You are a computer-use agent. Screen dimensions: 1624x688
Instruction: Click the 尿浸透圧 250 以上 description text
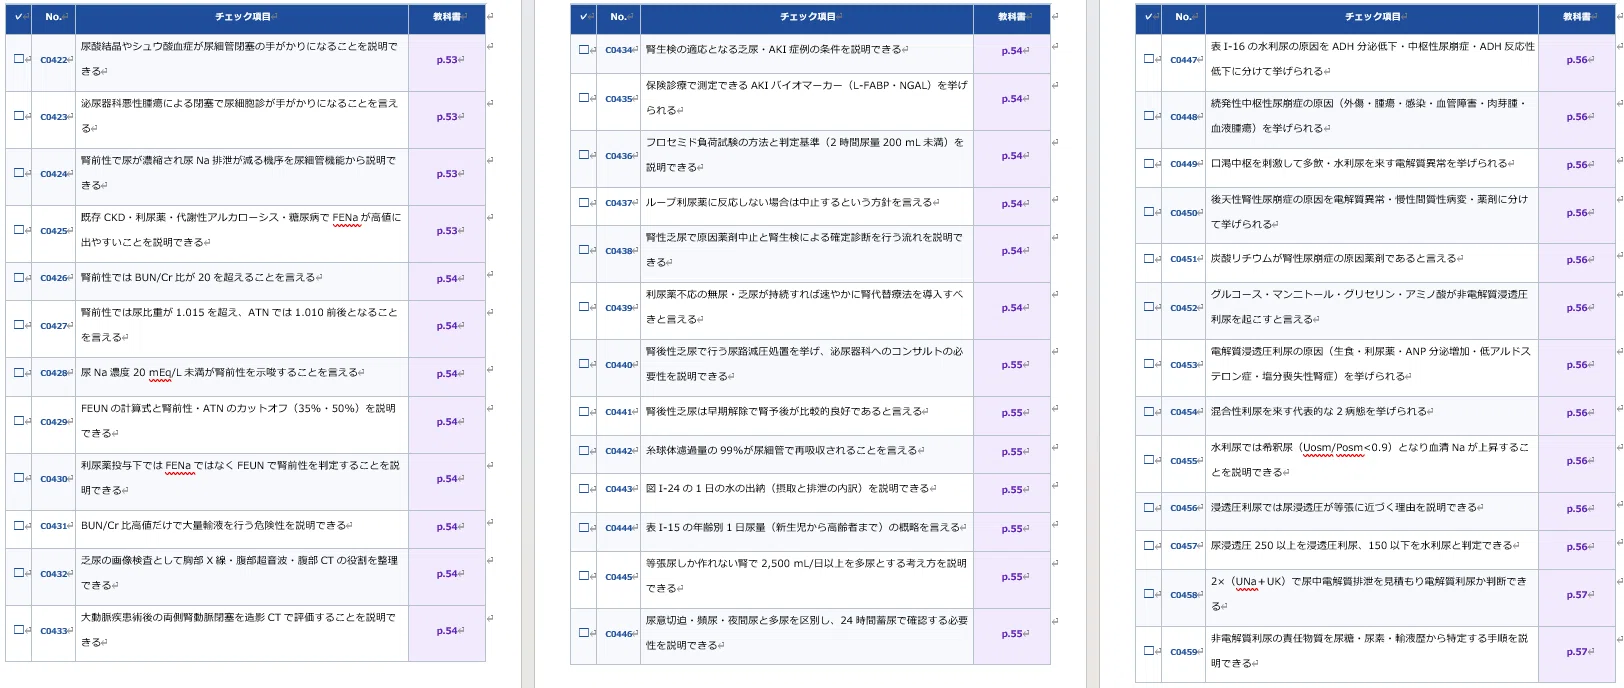coord(1362,546)
